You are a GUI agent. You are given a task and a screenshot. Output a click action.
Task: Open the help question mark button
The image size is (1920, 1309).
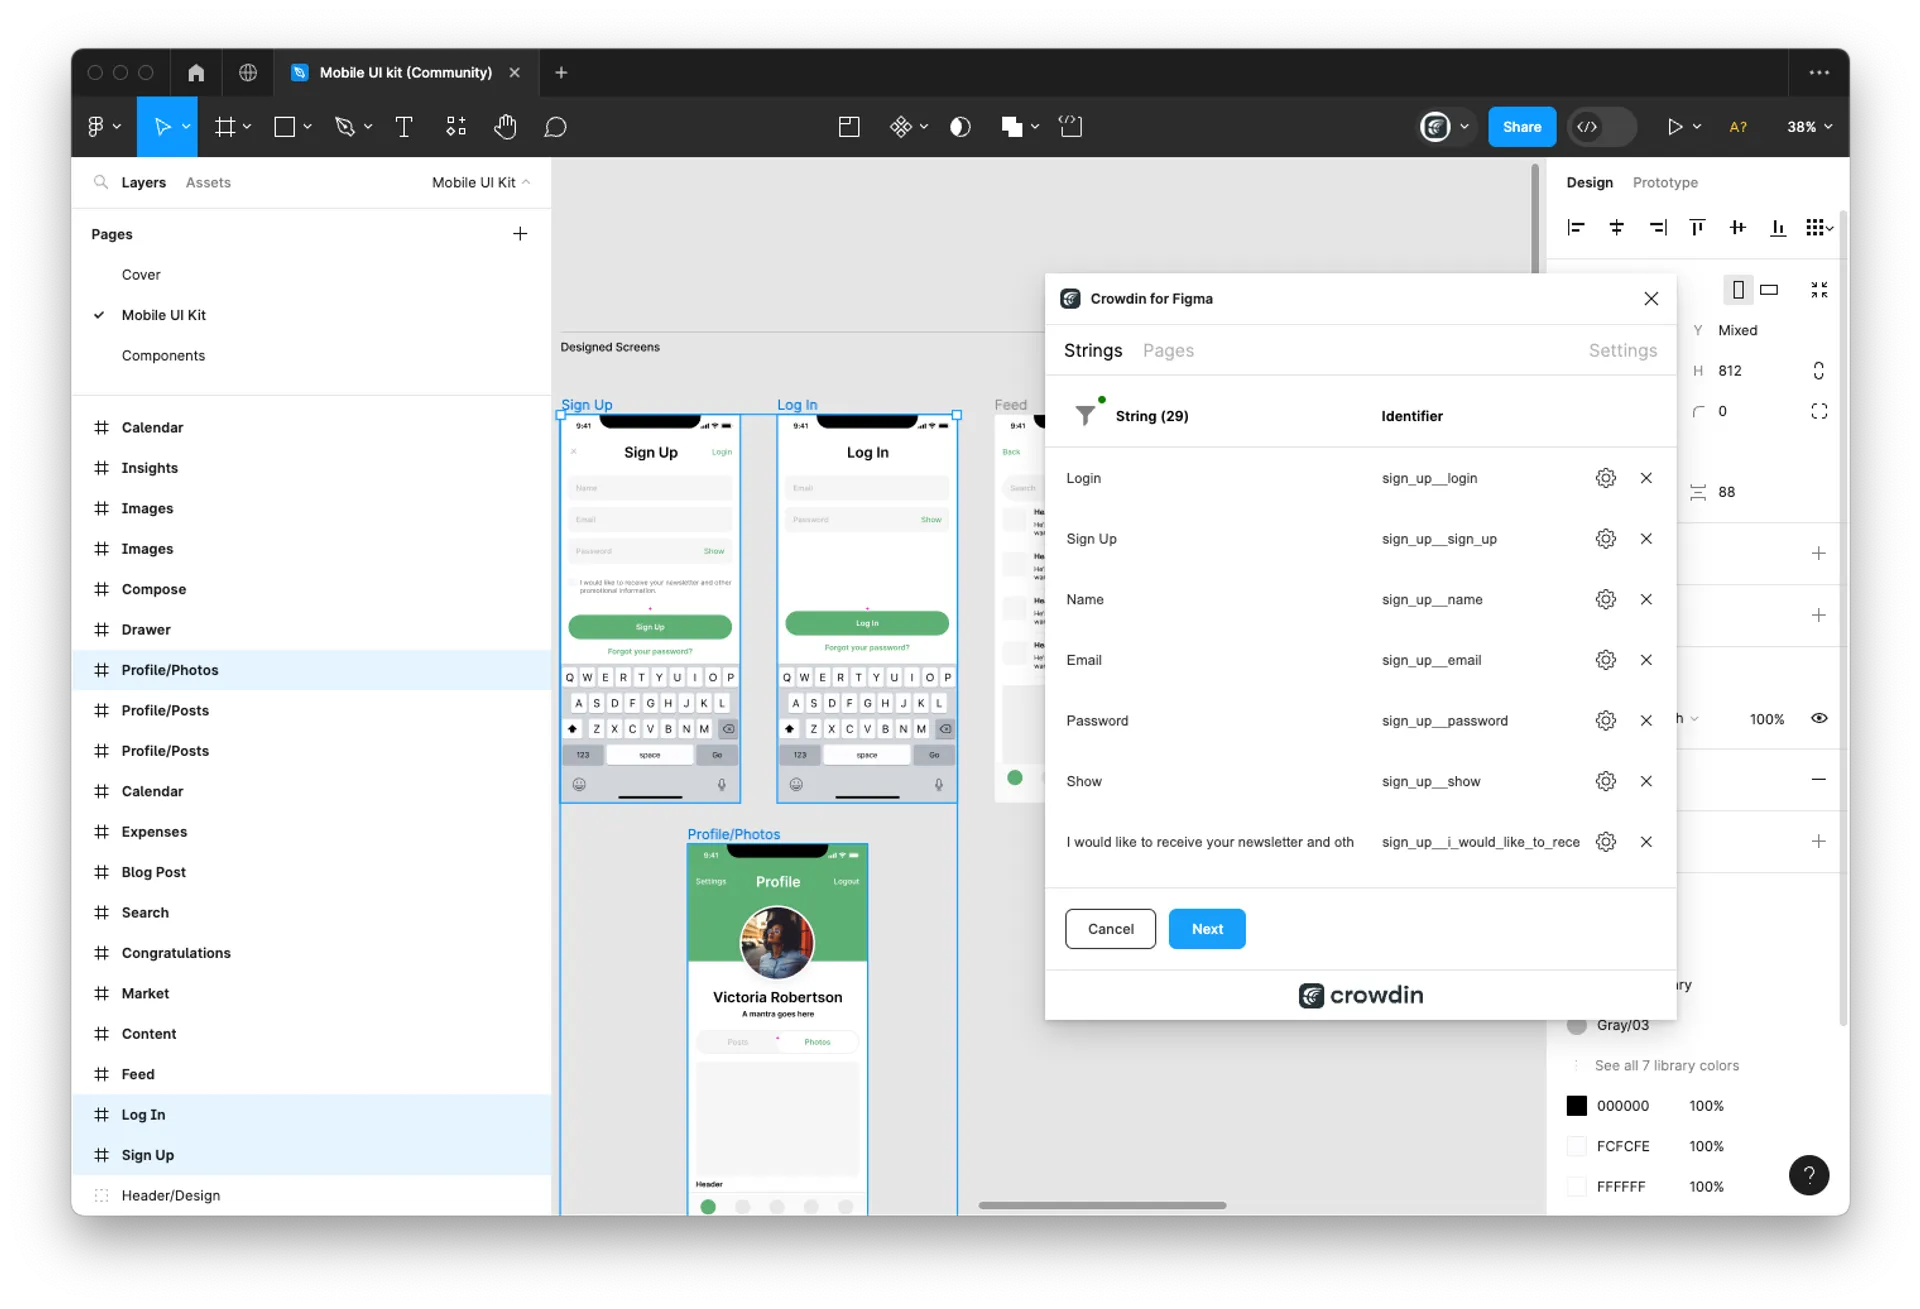pyautogui.click(x=1808, y=1175)
